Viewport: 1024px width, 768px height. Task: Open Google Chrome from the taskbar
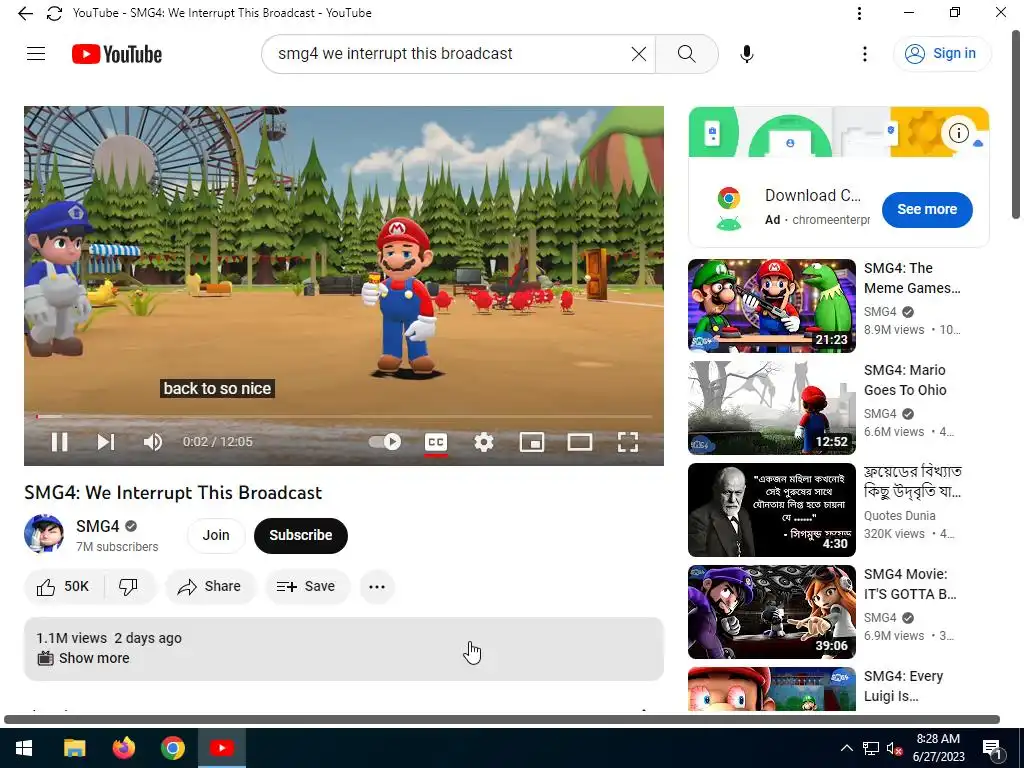point(172,748)
